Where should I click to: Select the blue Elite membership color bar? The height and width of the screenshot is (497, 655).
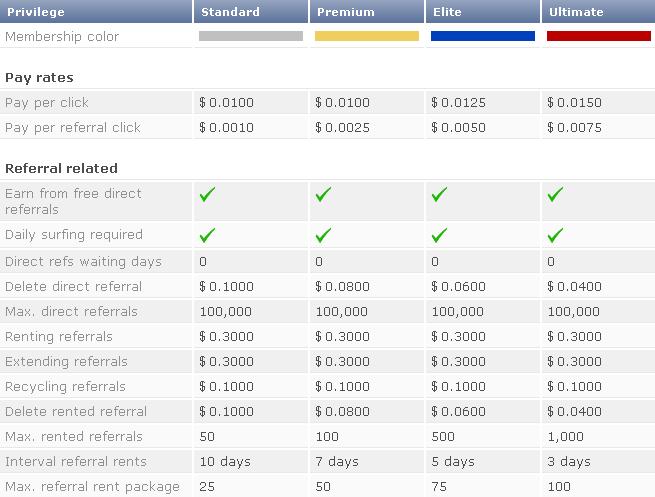coord(483,36)
